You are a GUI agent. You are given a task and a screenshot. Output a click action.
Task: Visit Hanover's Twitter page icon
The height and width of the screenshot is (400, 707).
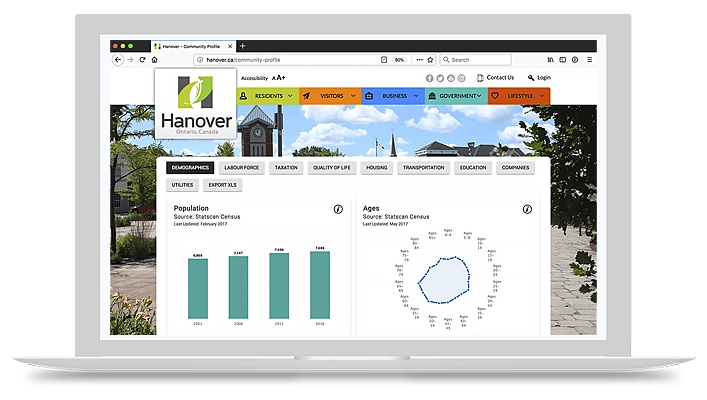[x=440, y=78]
